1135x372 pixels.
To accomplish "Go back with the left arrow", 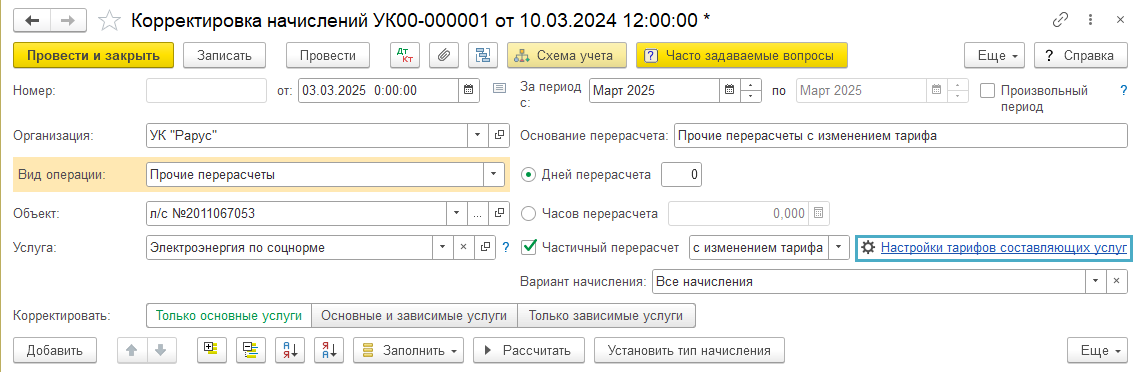I will tap(33, 21).
